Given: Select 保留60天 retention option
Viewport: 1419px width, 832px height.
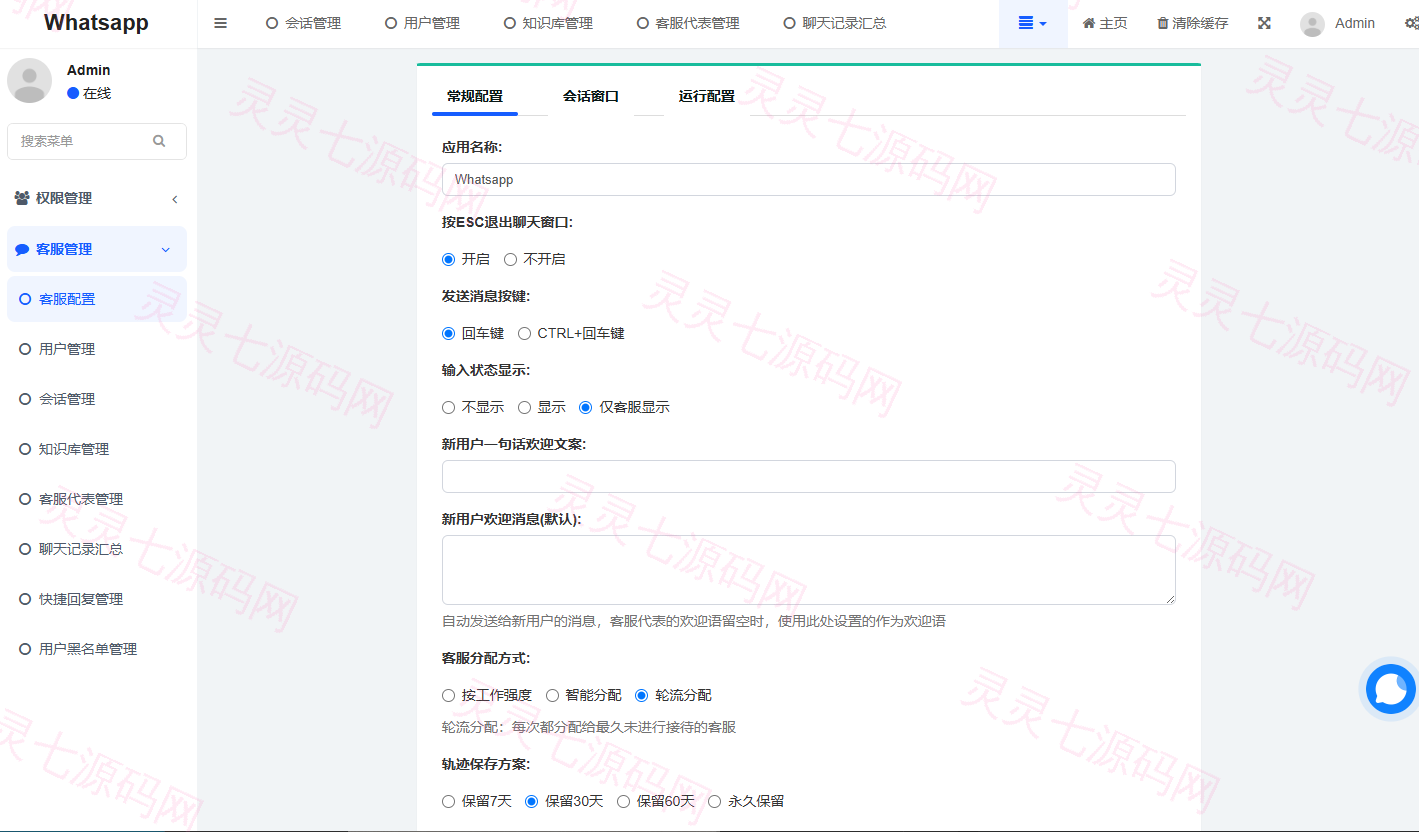Looking at the screenshot, I should 623,801.
